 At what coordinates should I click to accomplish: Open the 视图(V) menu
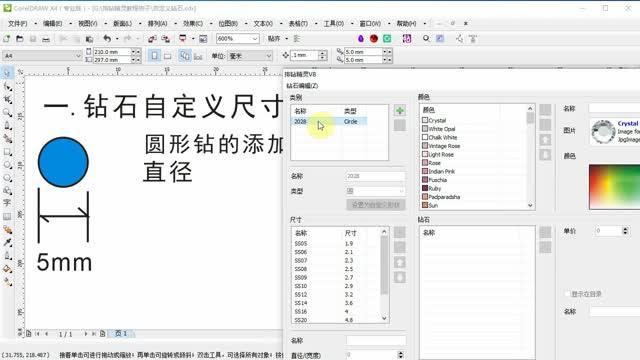click(88, 24)
